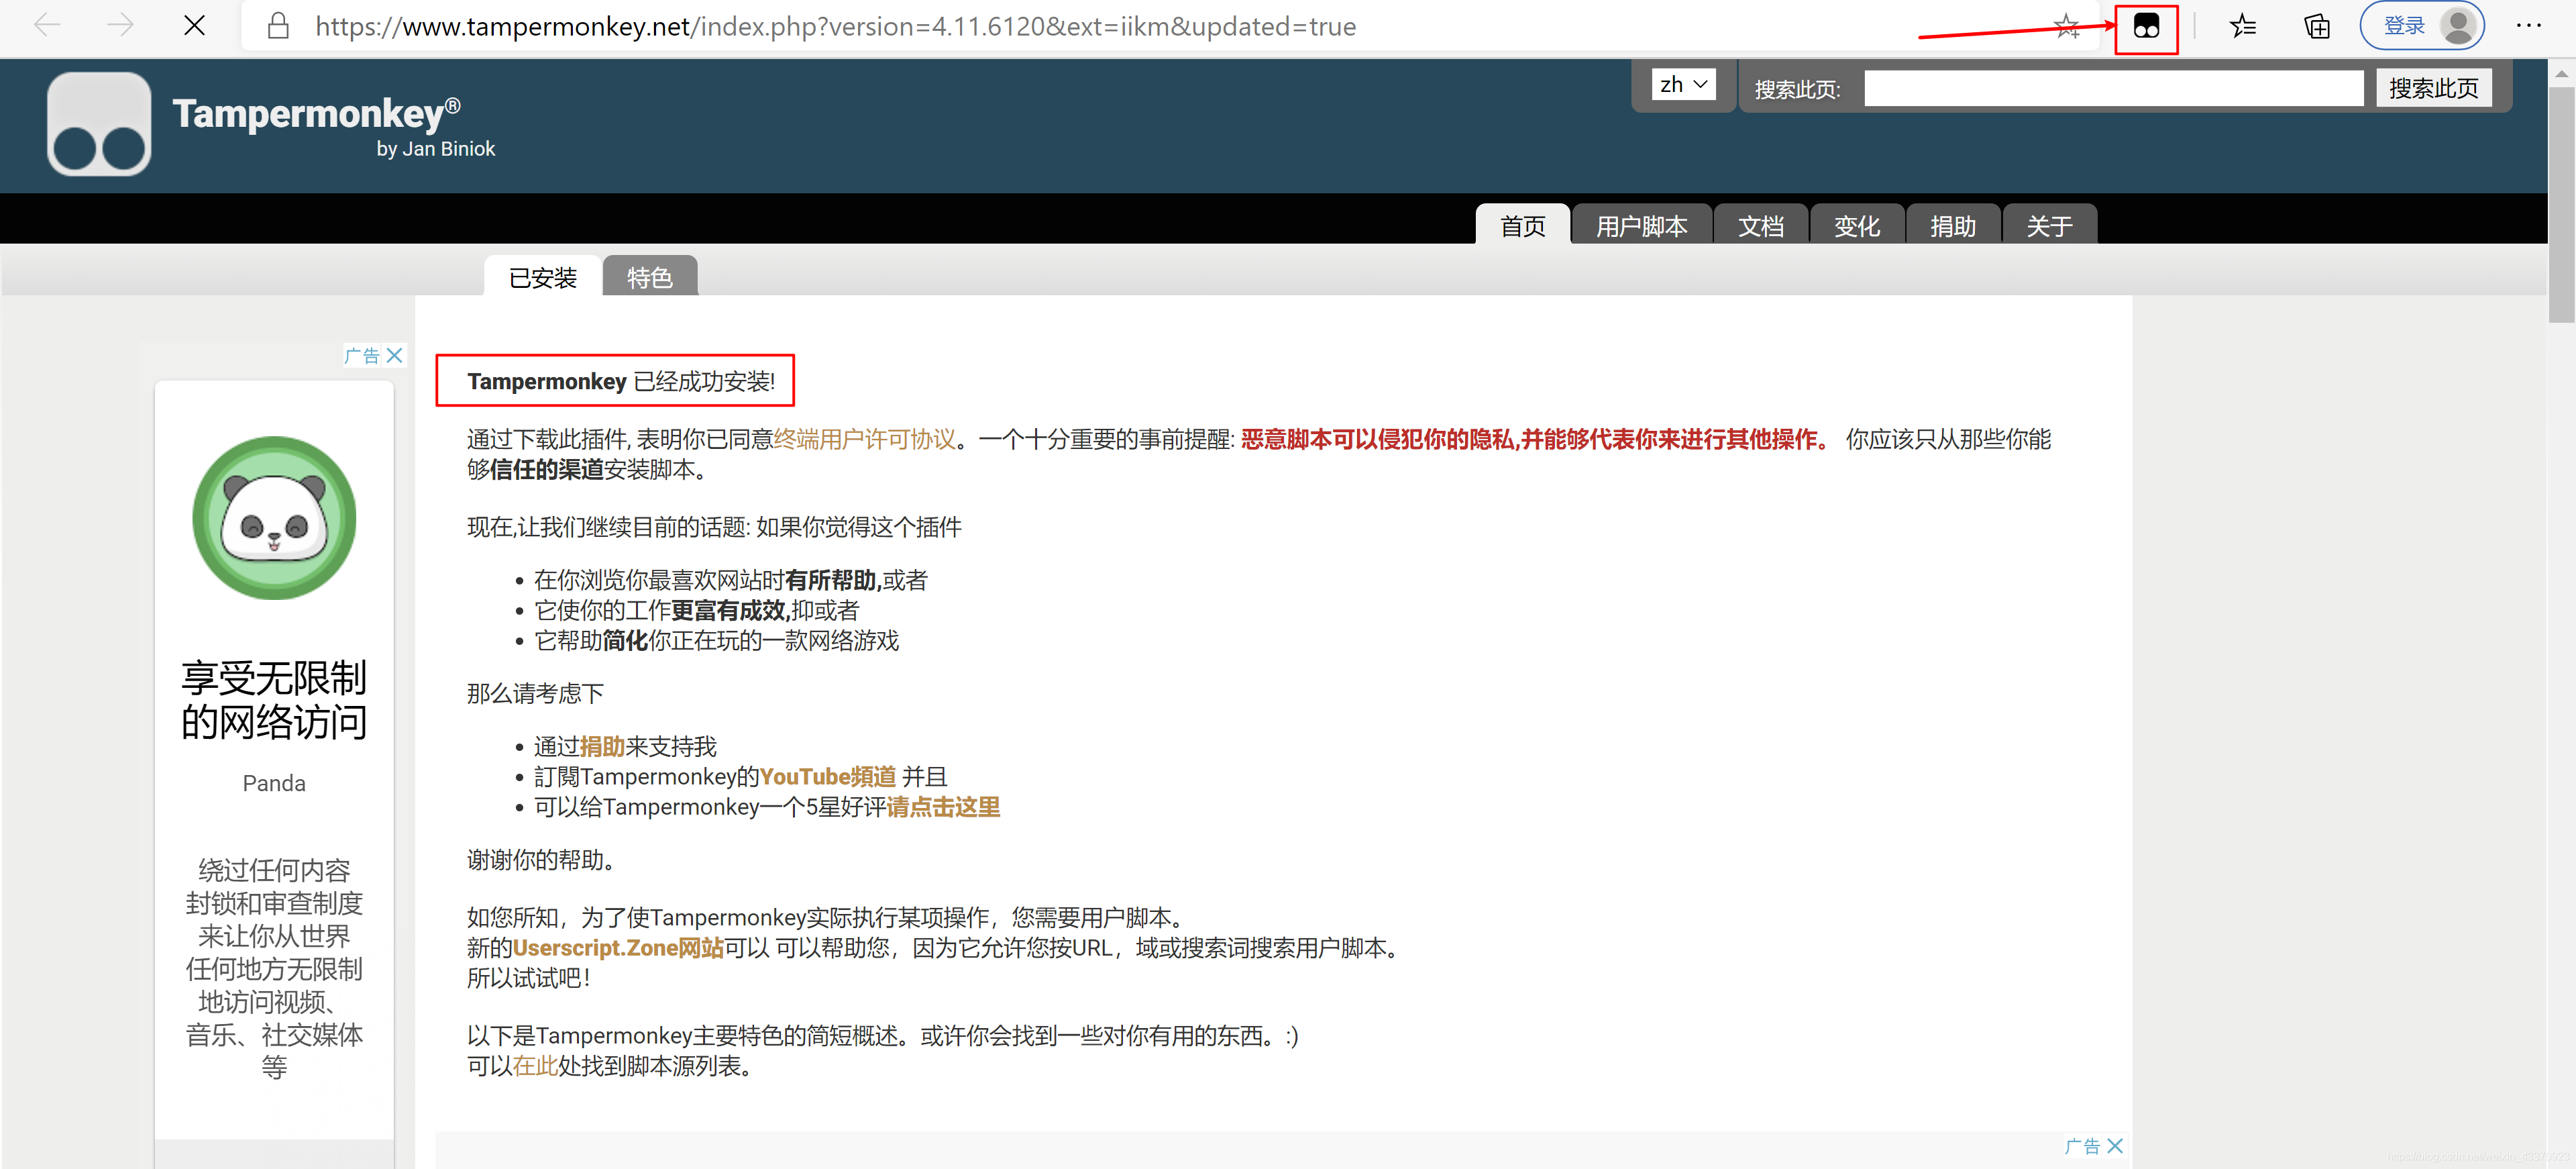Click the 捐助 link in support list
This screenshot has width=2576, height=1169.
click(602, 746)
